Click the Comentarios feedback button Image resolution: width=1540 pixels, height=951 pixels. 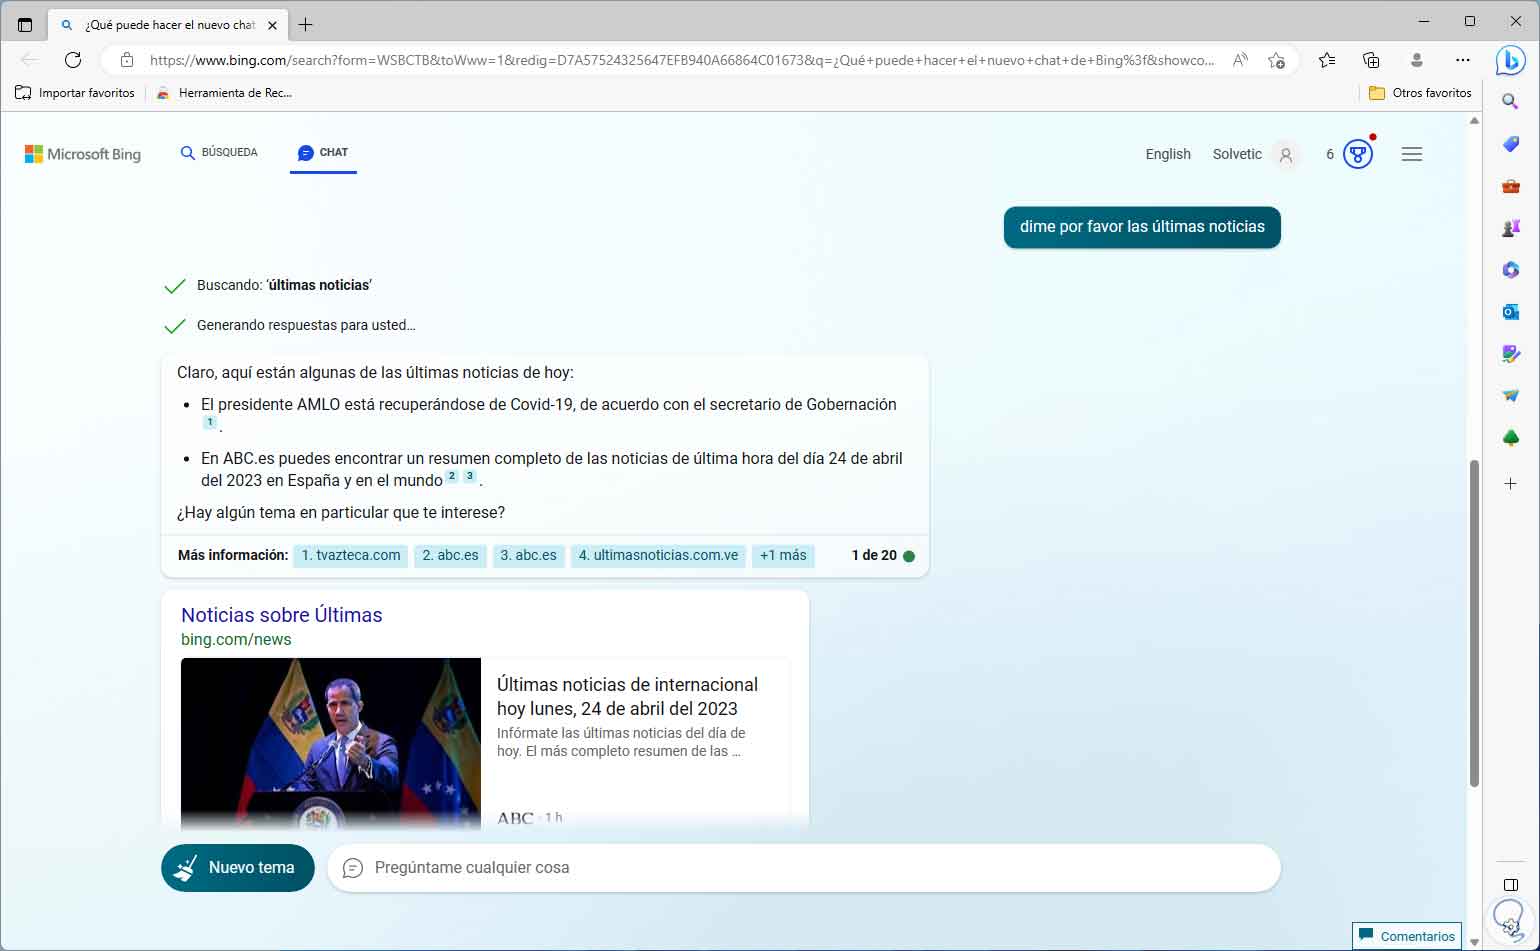click(1406, 936)
